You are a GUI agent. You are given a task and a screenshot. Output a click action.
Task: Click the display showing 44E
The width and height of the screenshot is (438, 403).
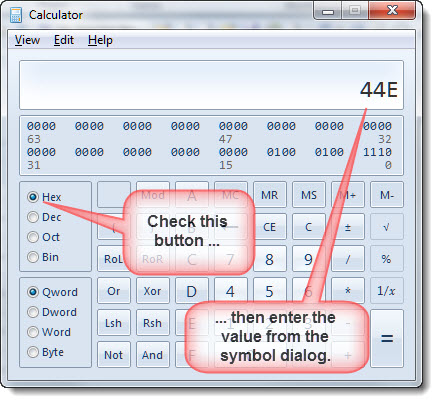[211, 85]
